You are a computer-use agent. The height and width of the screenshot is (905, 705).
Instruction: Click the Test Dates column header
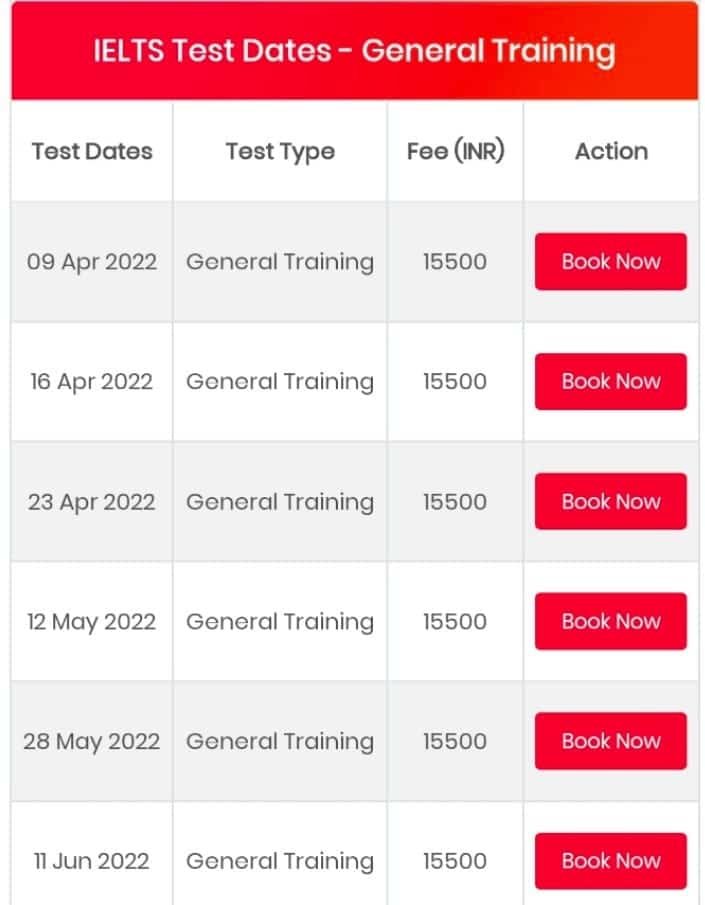click(x=90, y=151)
